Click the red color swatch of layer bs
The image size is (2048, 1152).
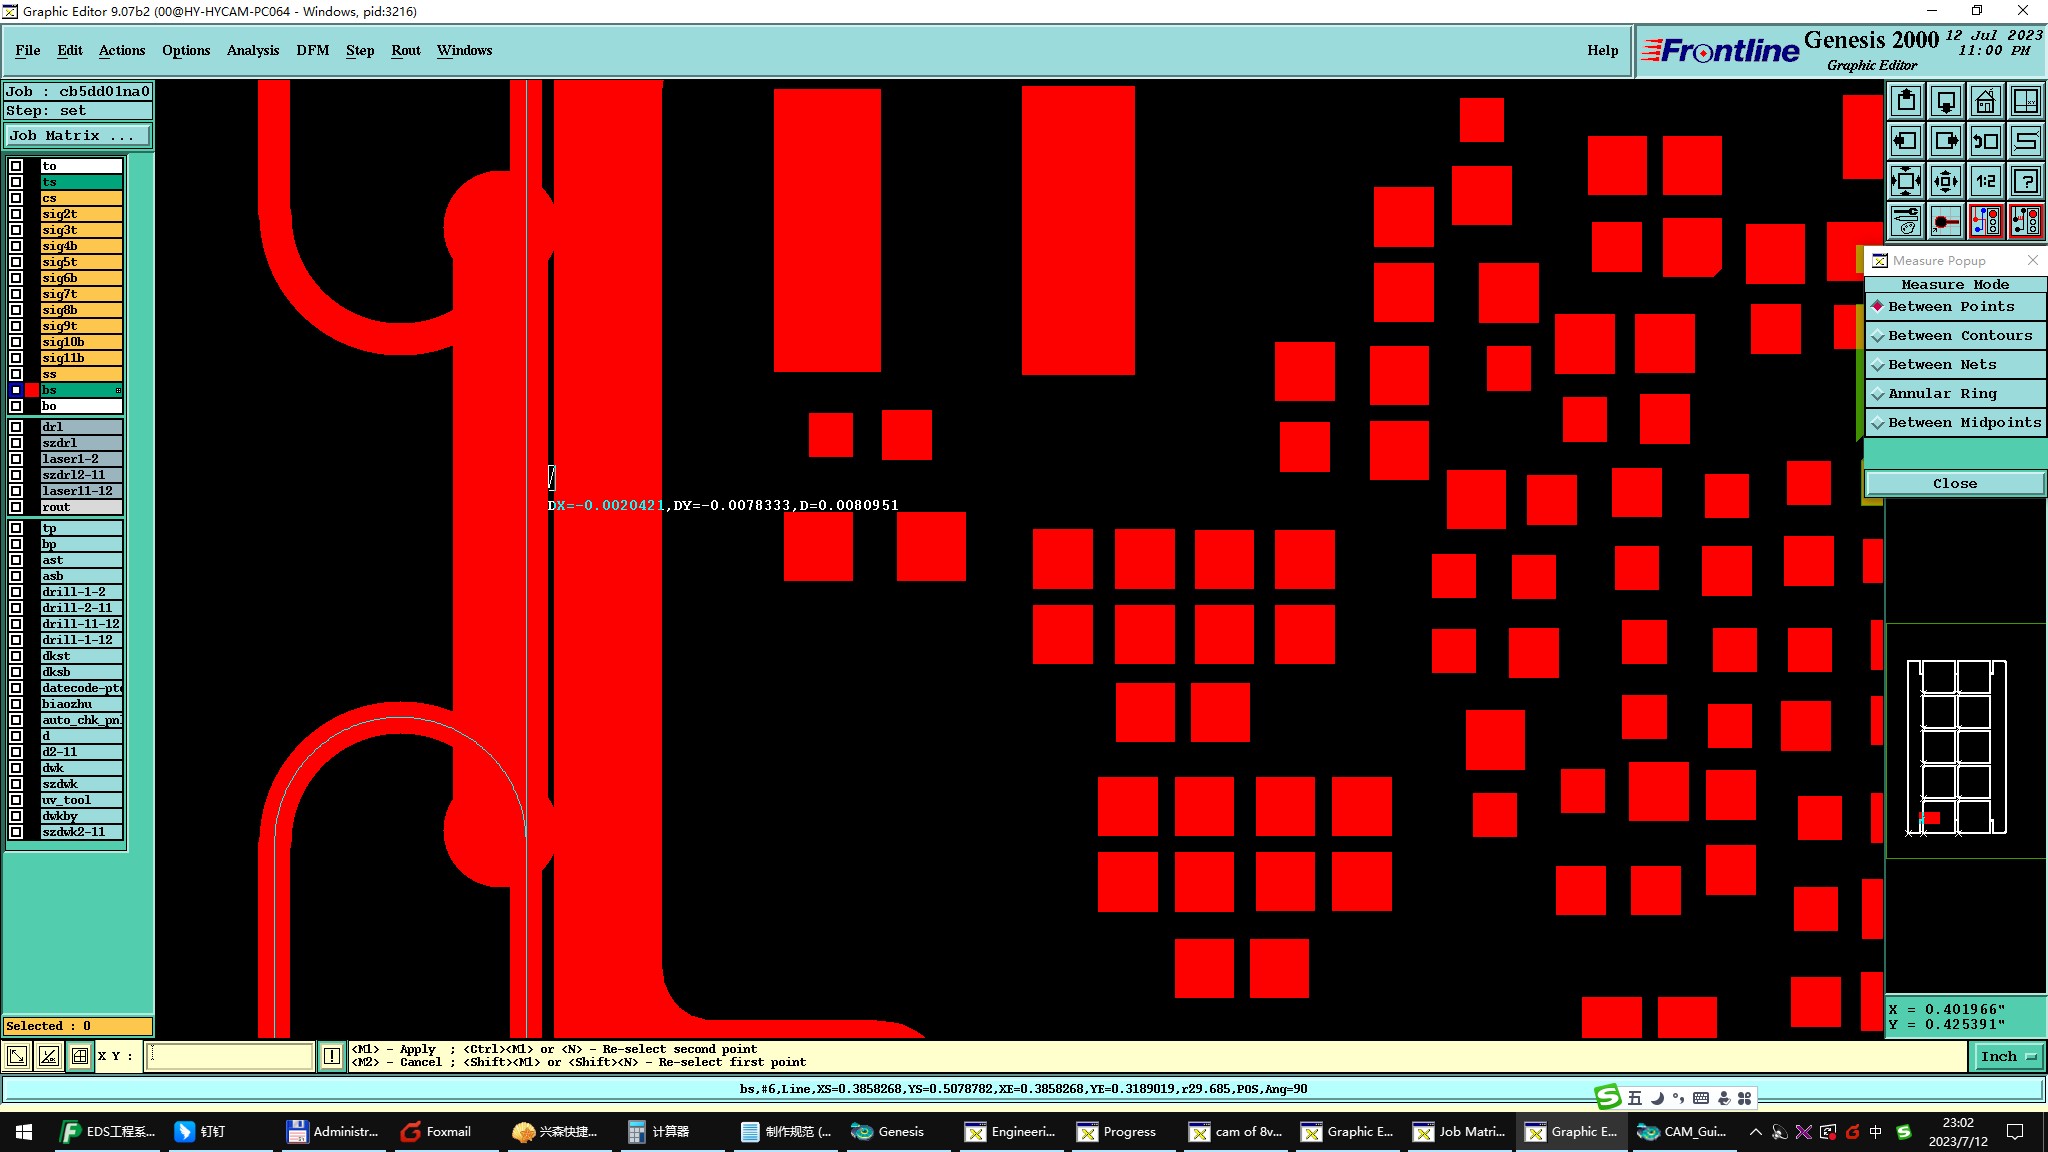(x=32, y=390)
